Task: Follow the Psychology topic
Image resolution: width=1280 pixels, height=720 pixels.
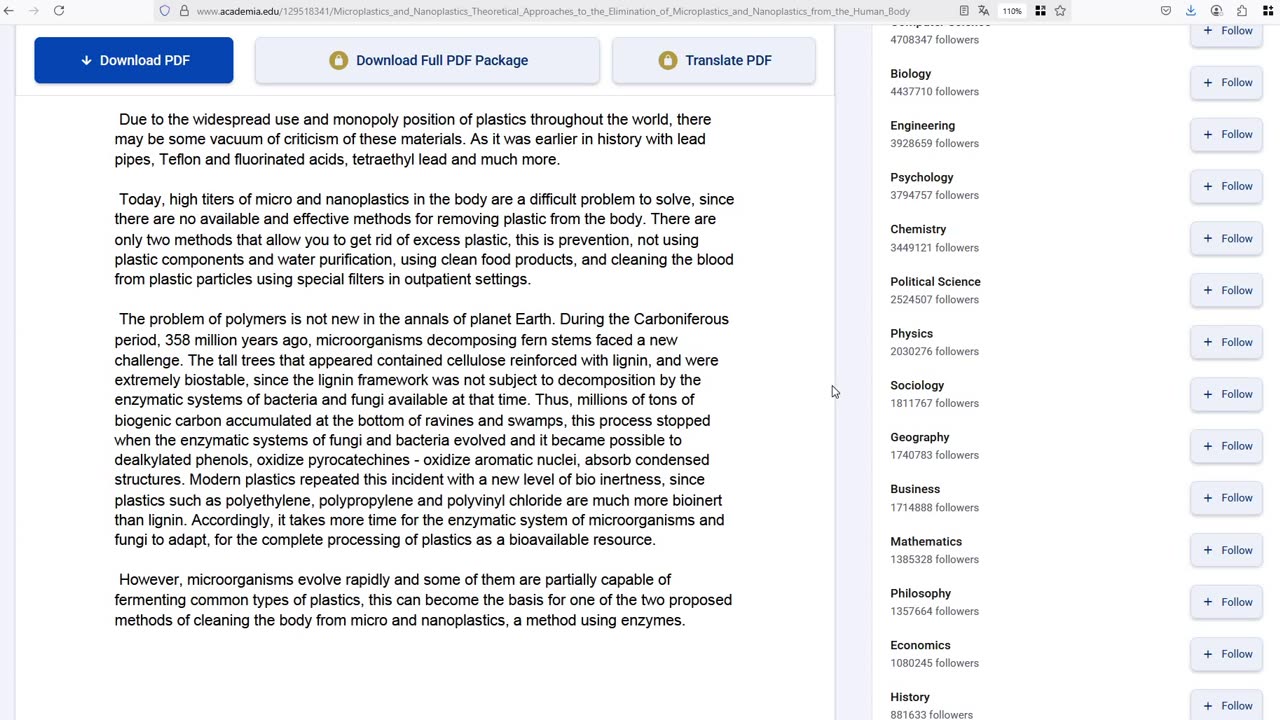Action: [x=1227, y=186]
